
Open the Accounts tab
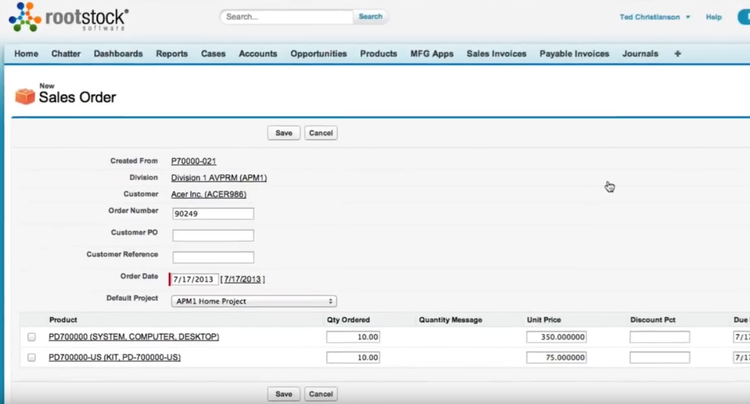258,54
